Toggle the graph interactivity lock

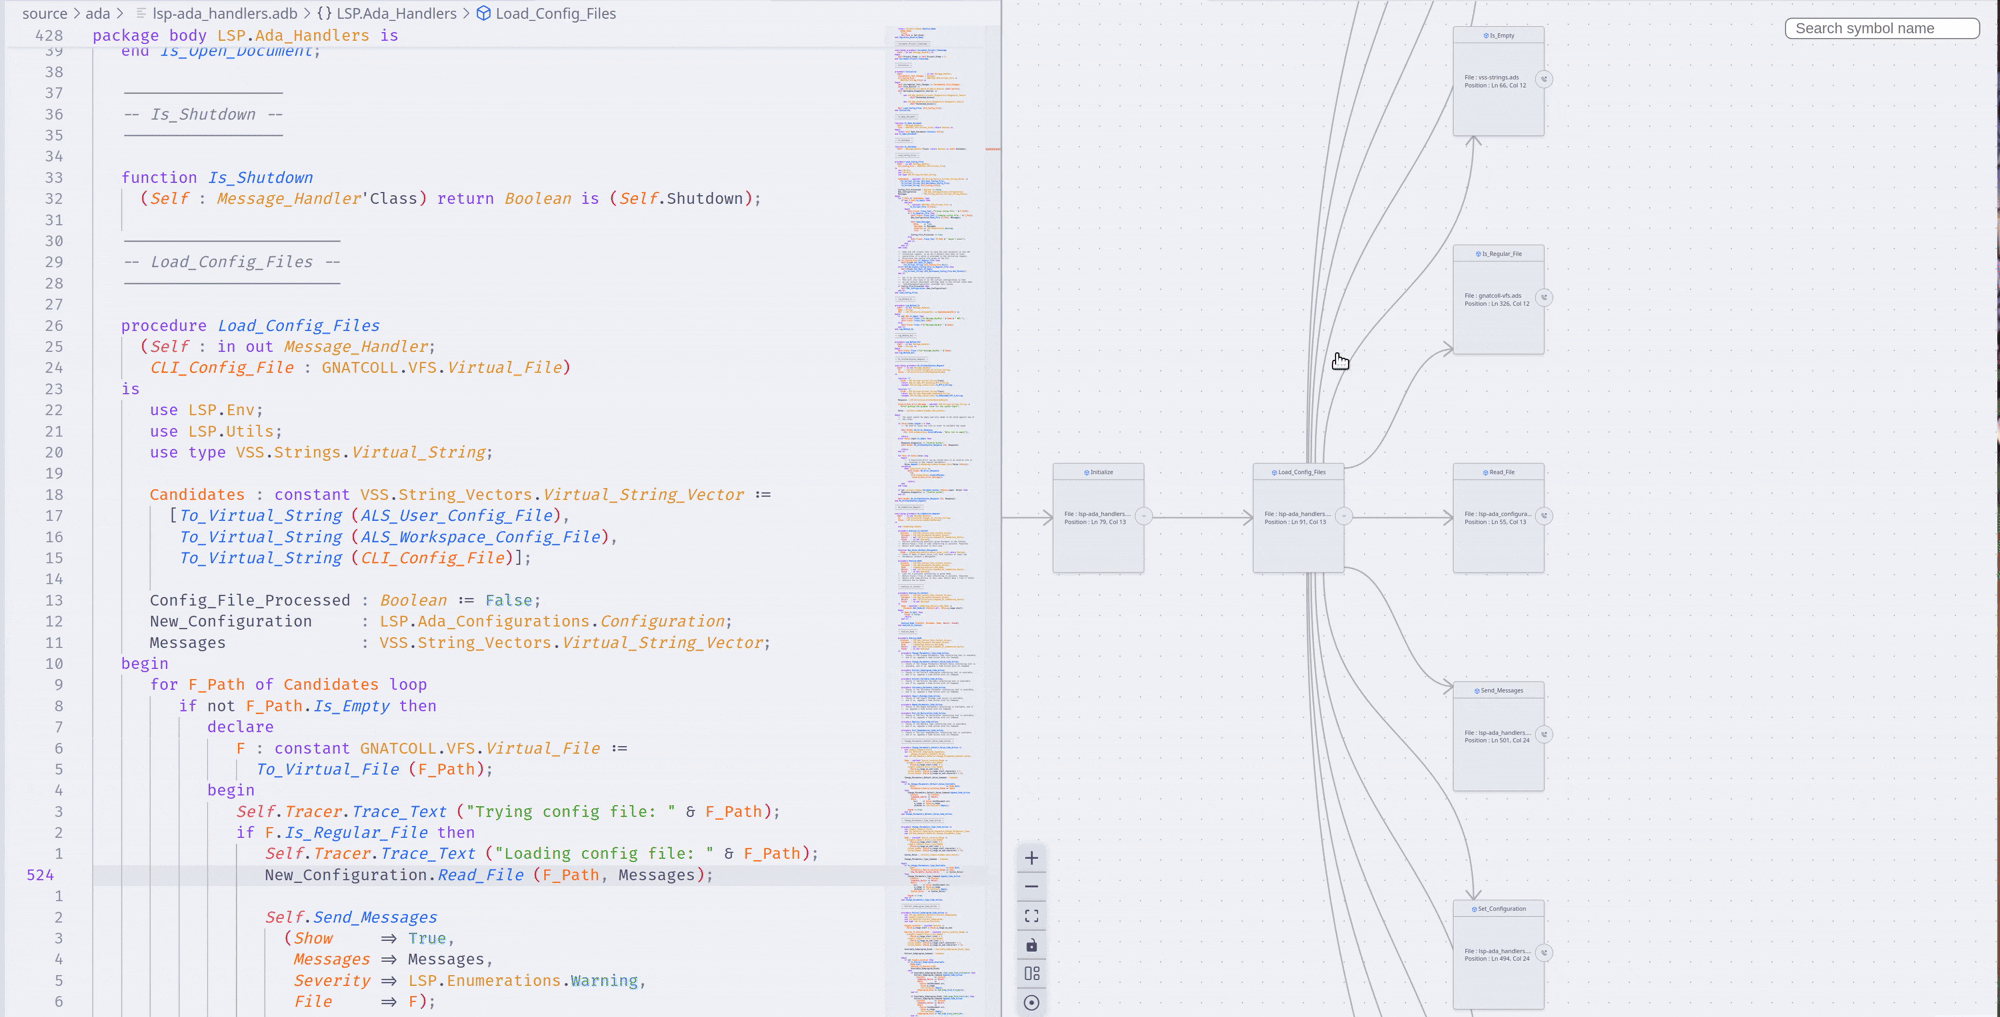point(1031,945)
